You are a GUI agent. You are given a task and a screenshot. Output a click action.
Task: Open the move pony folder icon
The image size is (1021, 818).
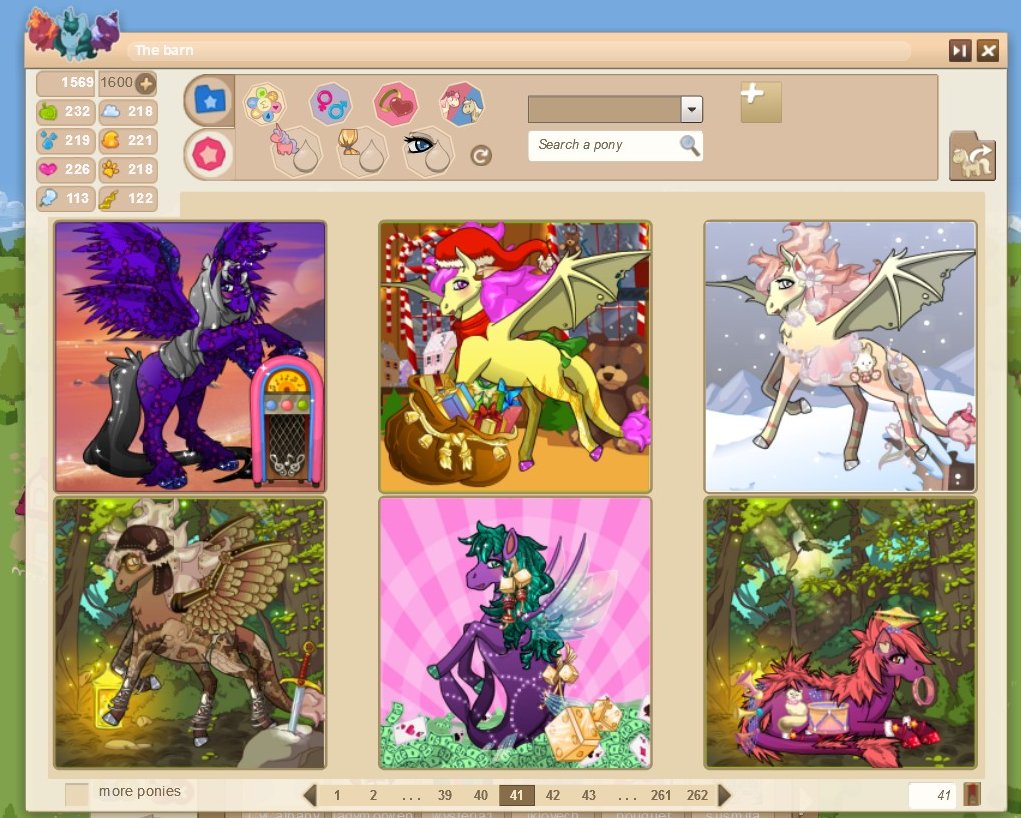972,156
